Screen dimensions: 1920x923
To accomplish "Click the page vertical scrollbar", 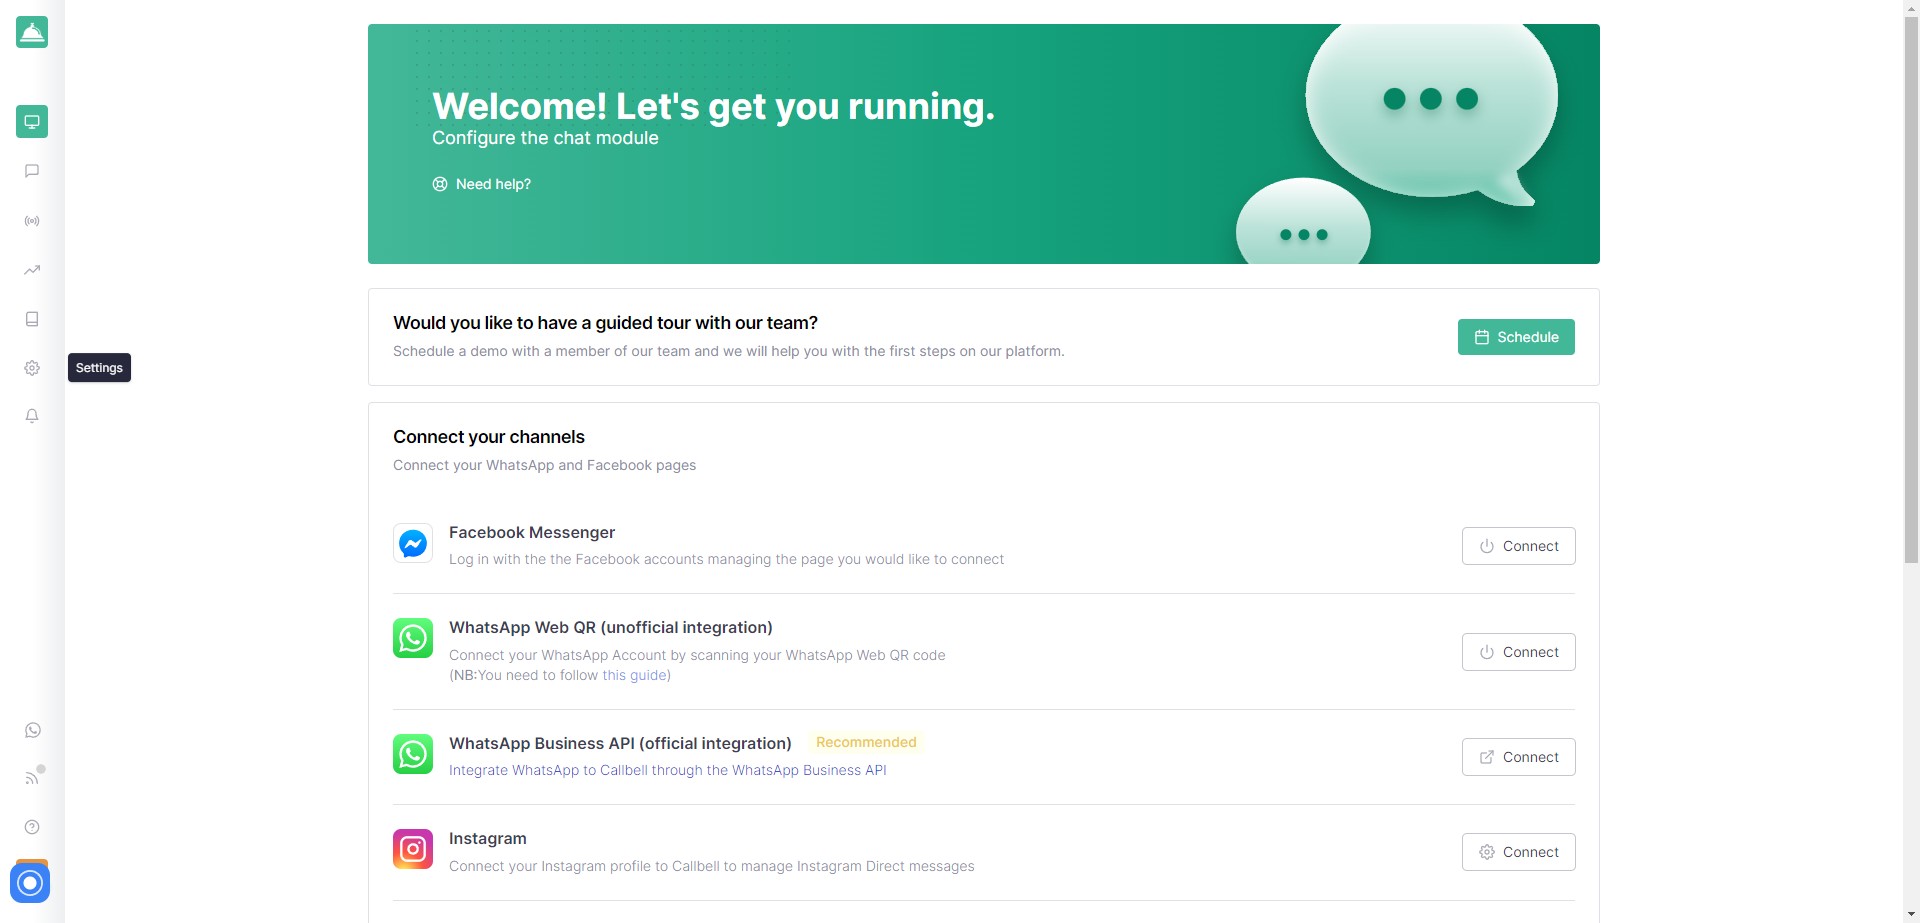I will (1911, 290).
